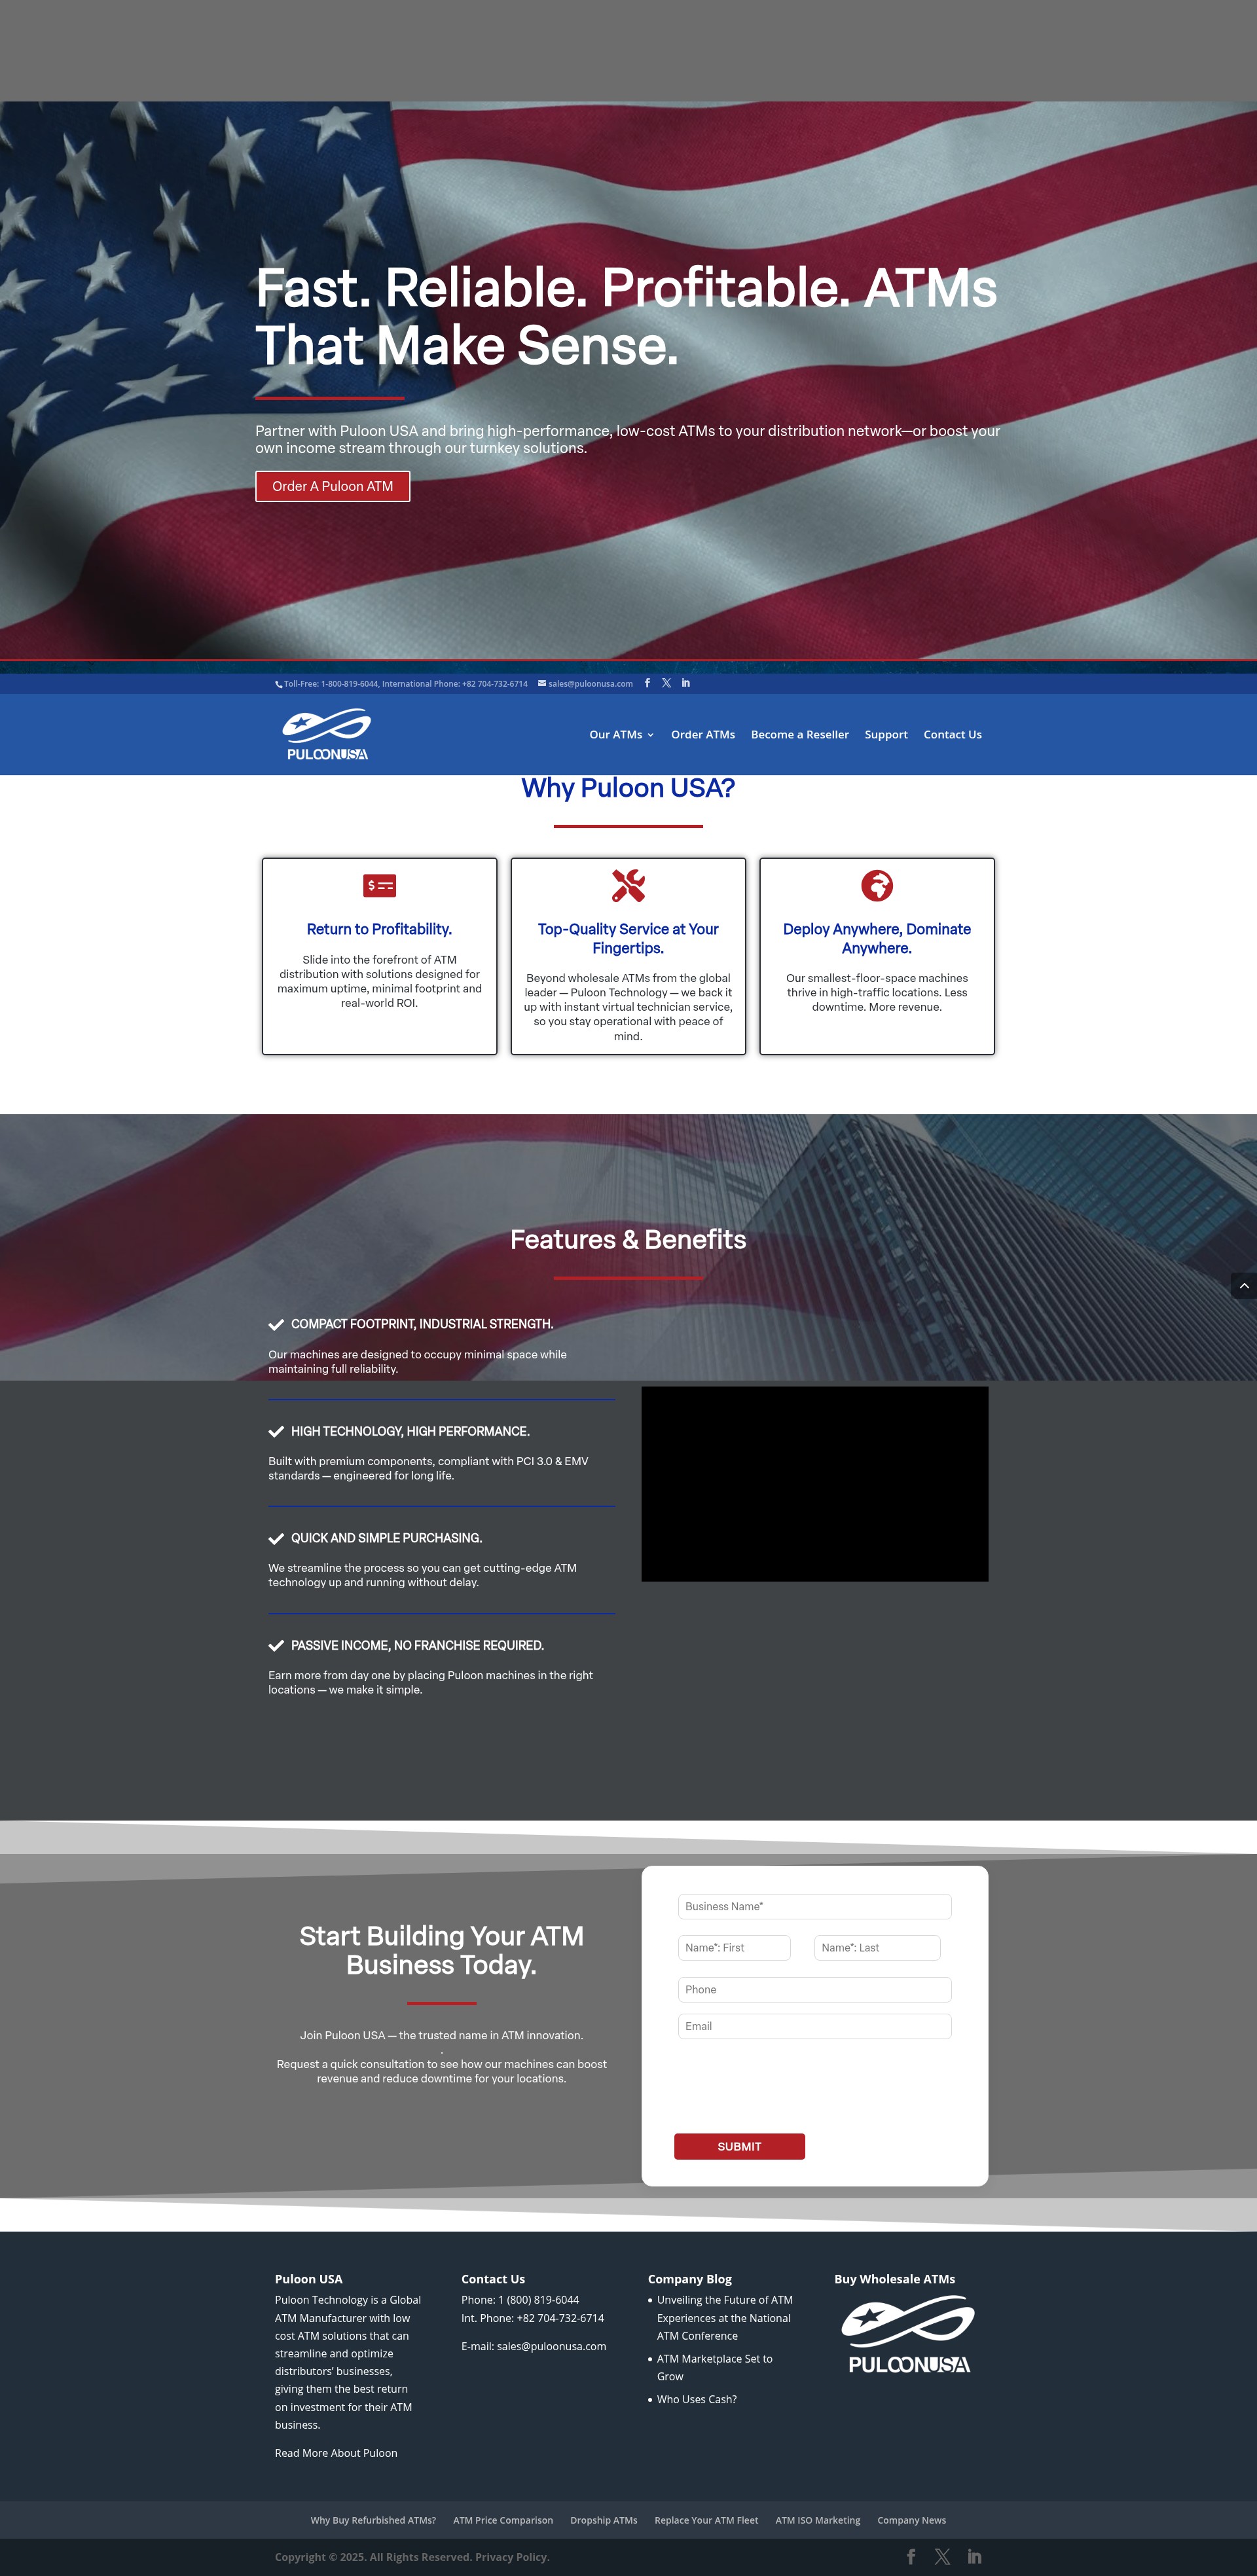Screen dimensions: 1257x2576
Task: Click the Email input field
Action: click(x=814, y=2026)
